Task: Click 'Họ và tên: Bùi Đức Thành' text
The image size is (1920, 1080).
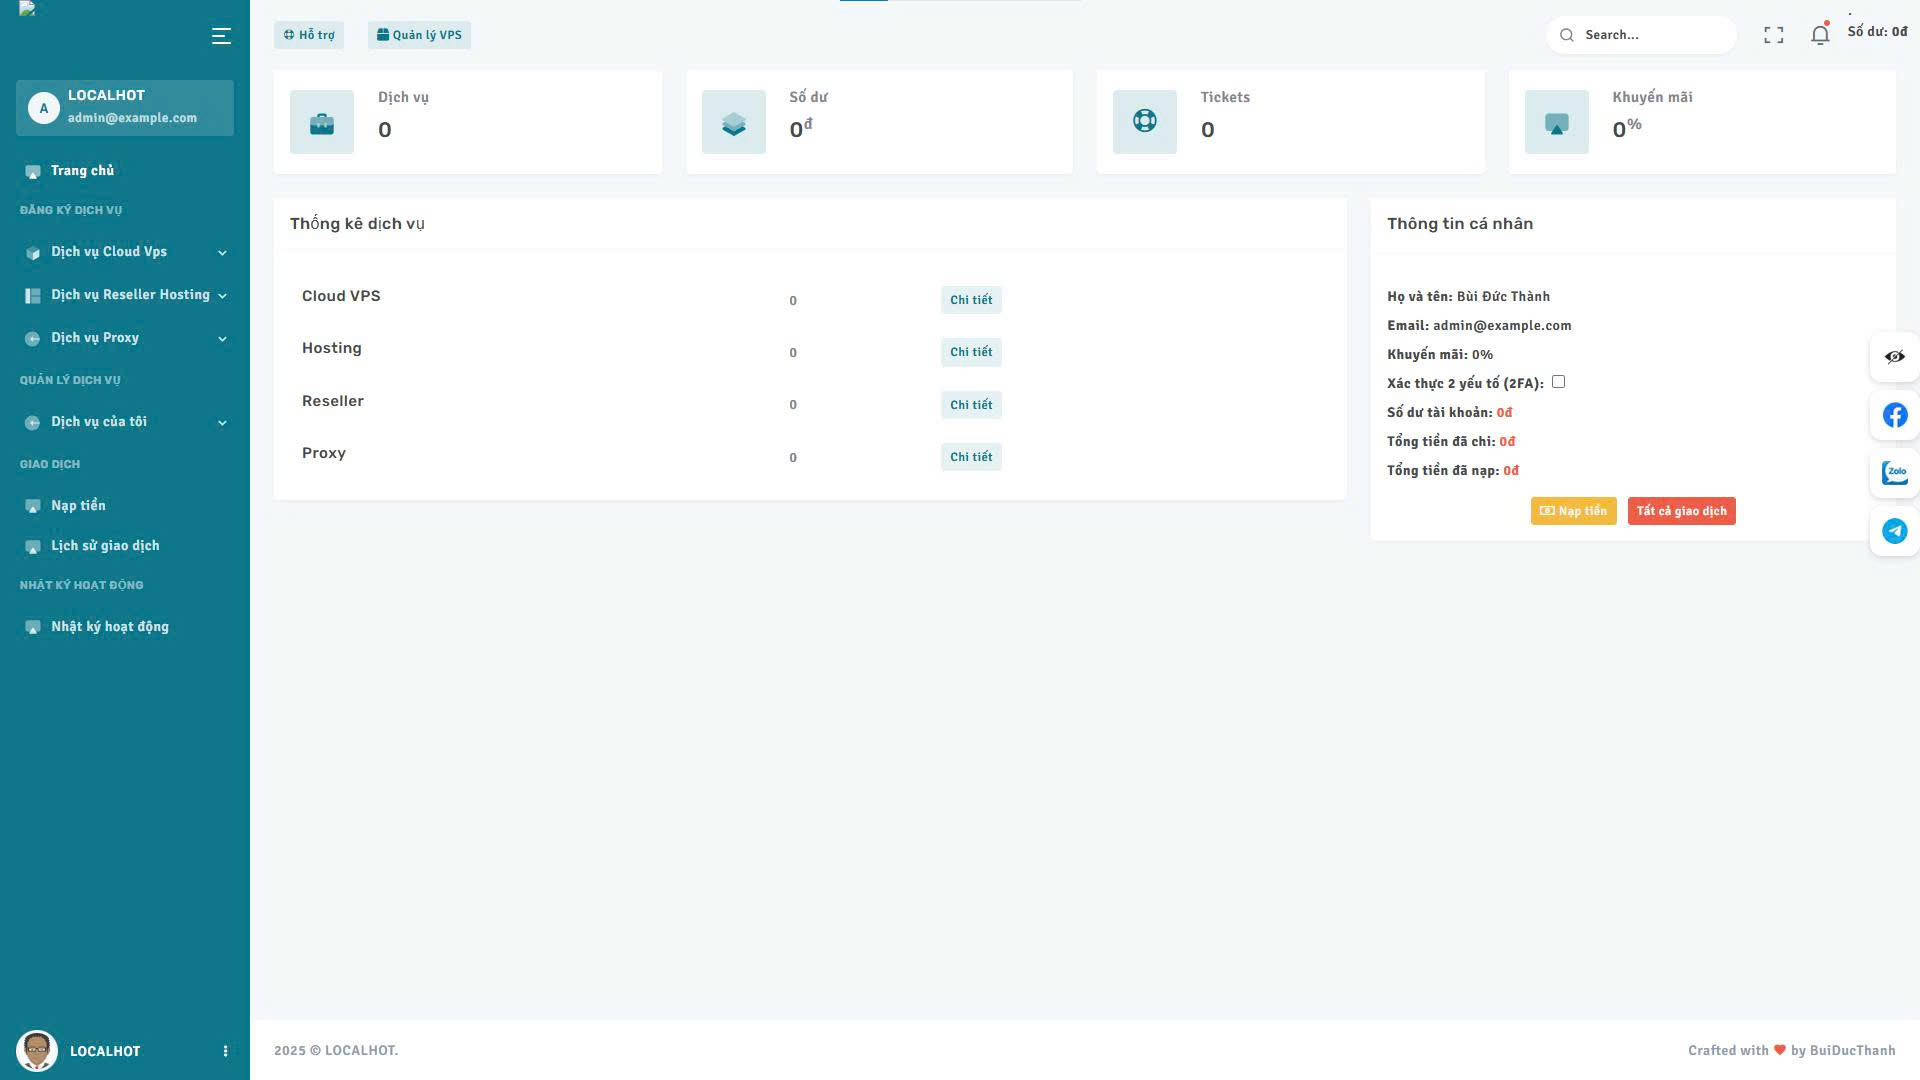Action: [x=1468, y=297]
